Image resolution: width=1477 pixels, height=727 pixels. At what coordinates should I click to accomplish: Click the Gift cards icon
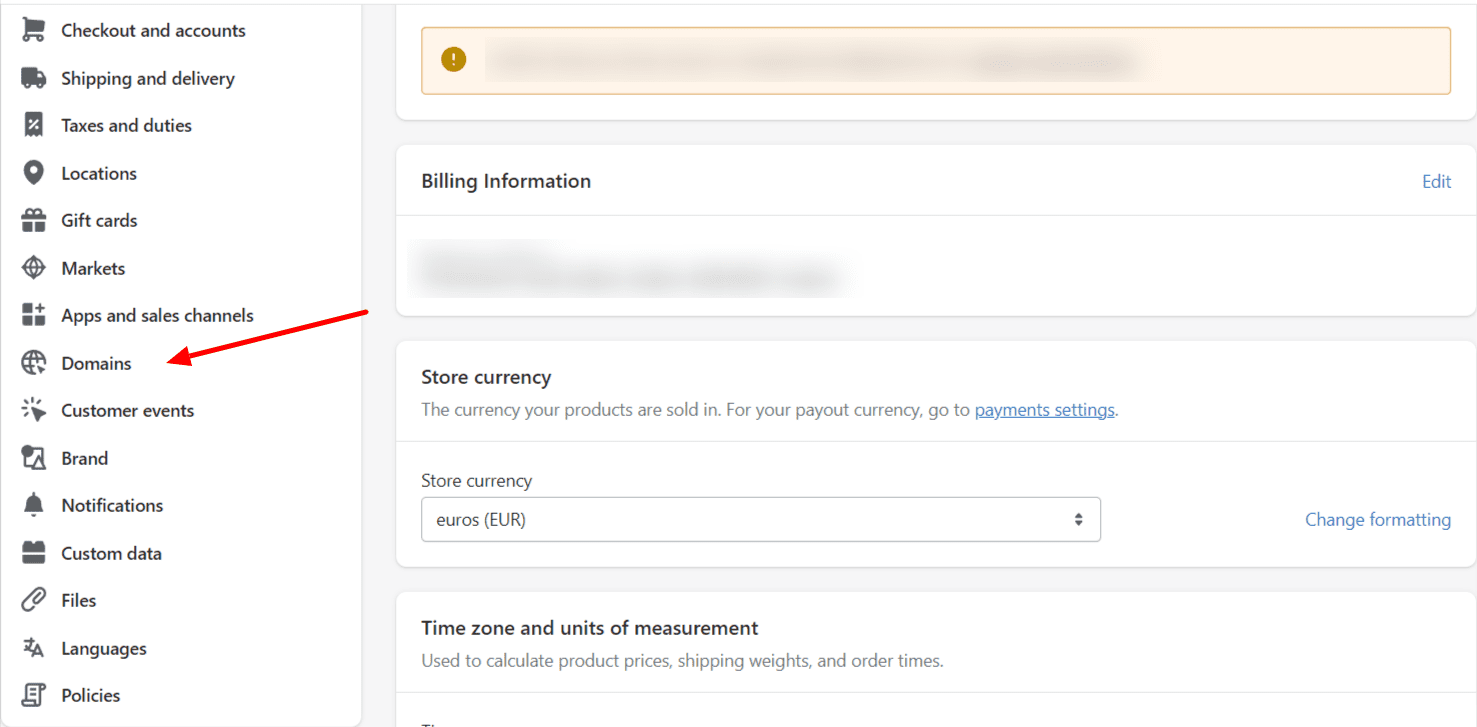[33, 220]
